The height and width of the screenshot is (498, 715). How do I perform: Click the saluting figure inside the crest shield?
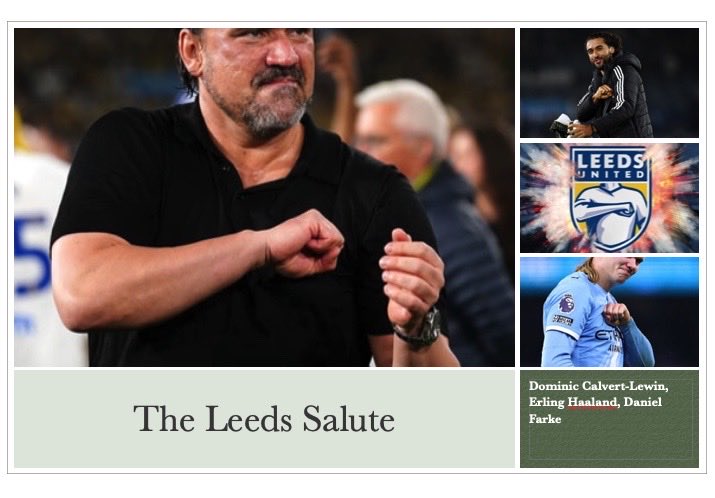[x=610, y=214]
